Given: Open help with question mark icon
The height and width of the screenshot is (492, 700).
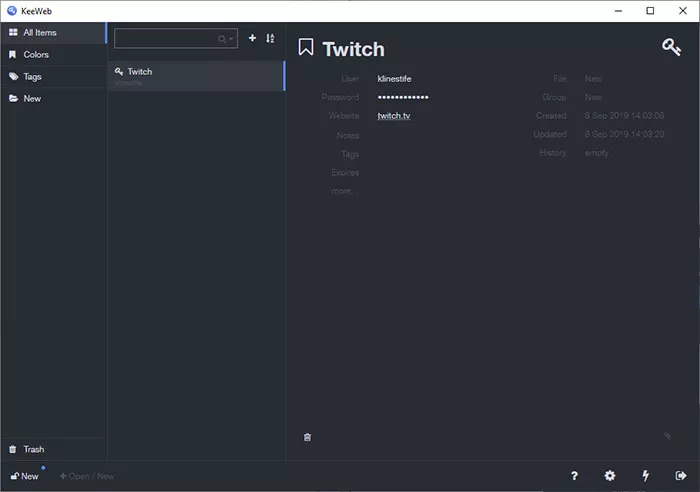Looking at the screenshot, I should coord(574,476).
